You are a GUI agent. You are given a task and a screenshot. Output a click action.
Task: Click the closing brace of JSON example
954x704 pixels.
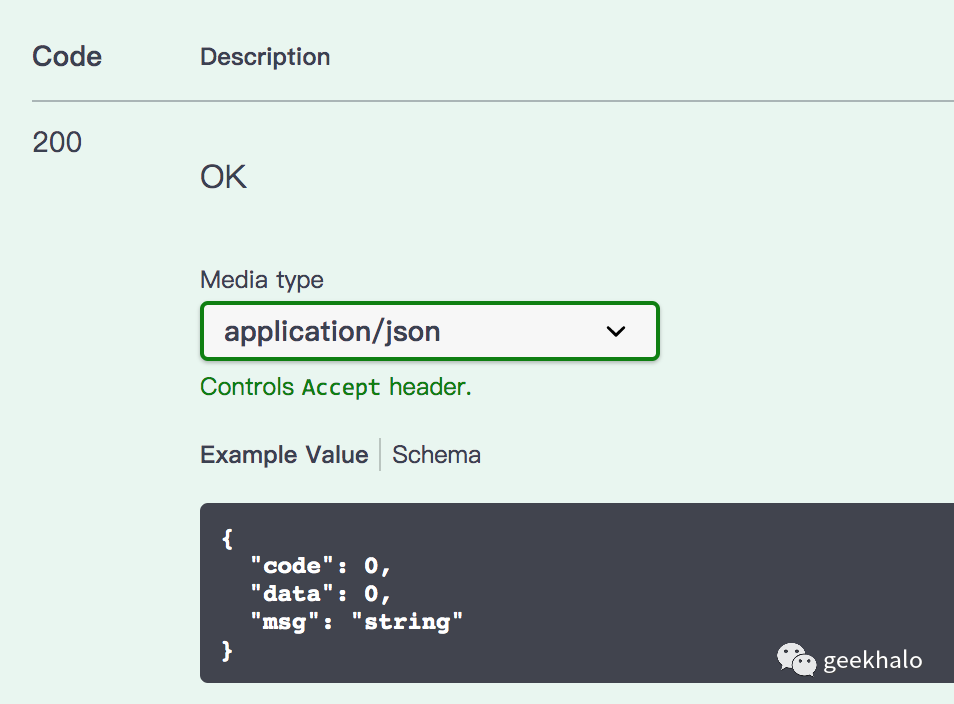[227, 650]
